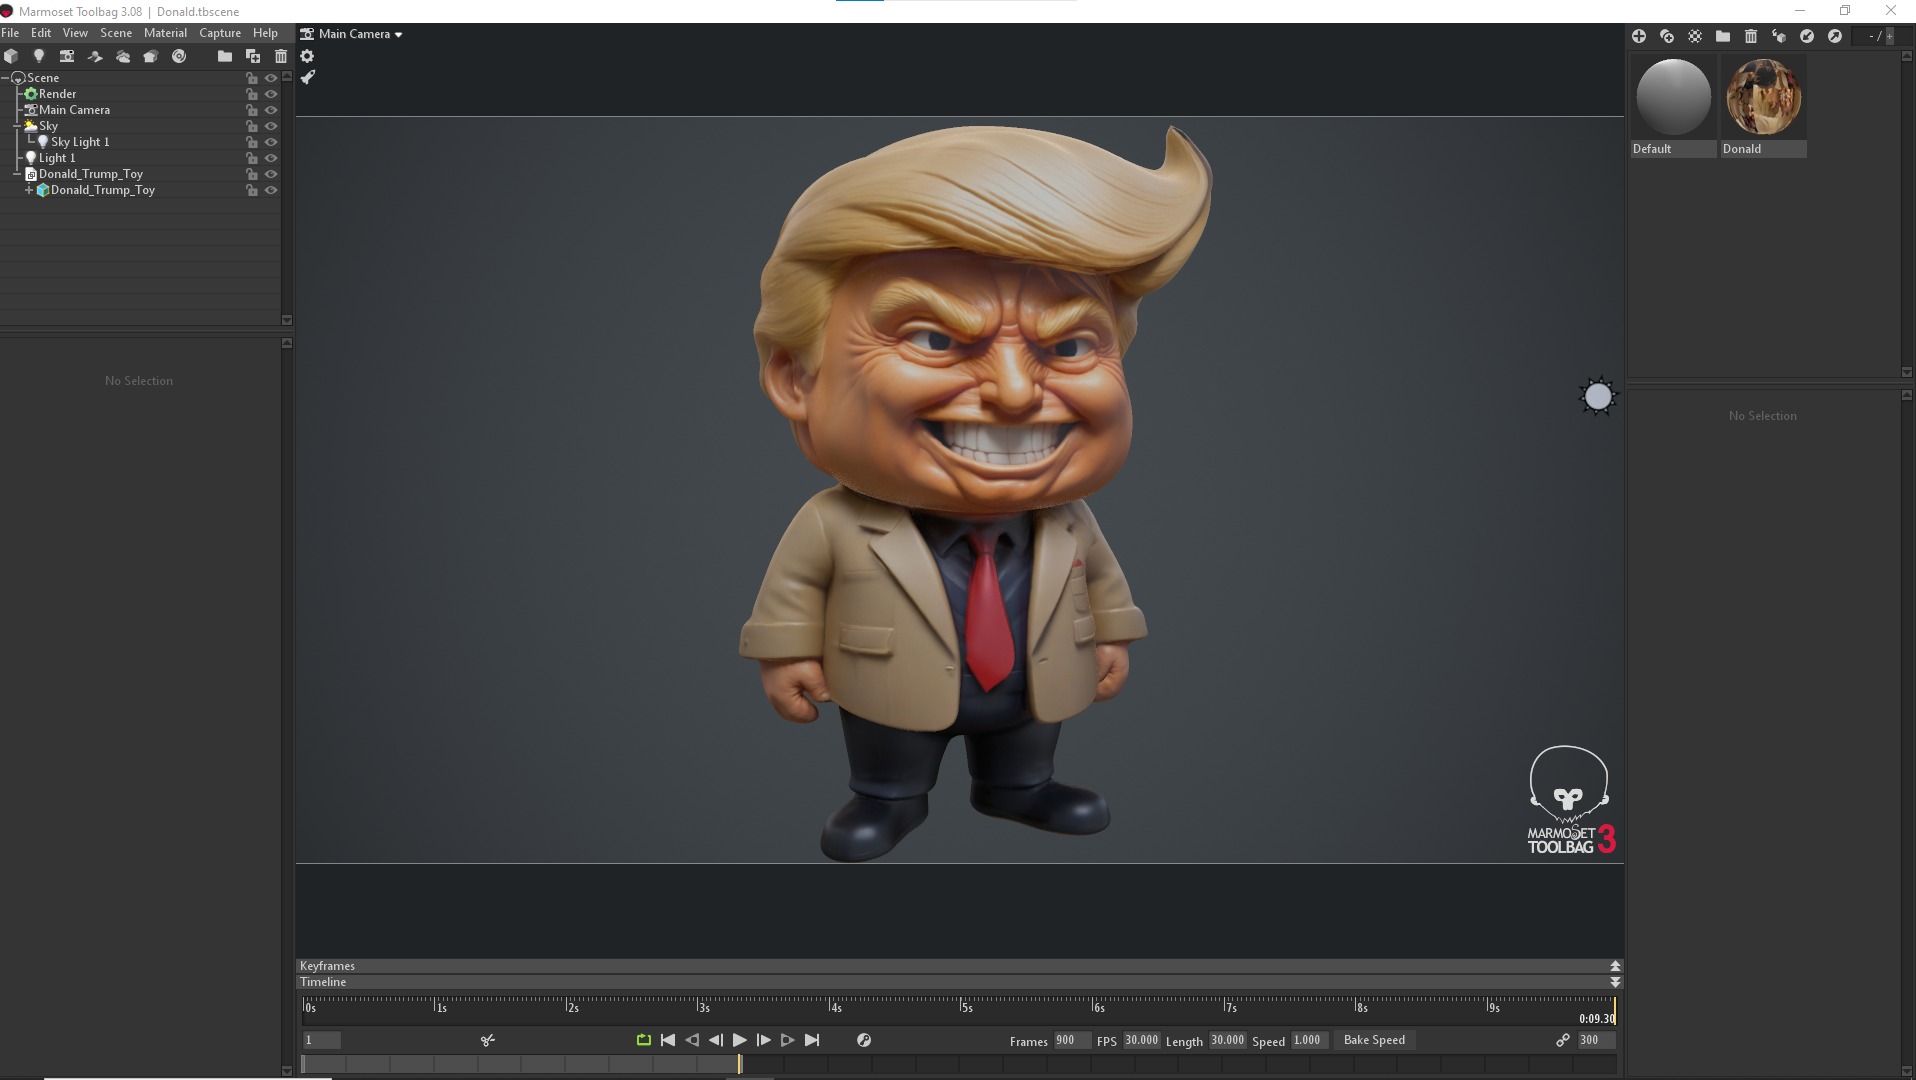1916x1080 pixels.
Task: Click the rocket icon in the viewport
Action: click(308, 77)
